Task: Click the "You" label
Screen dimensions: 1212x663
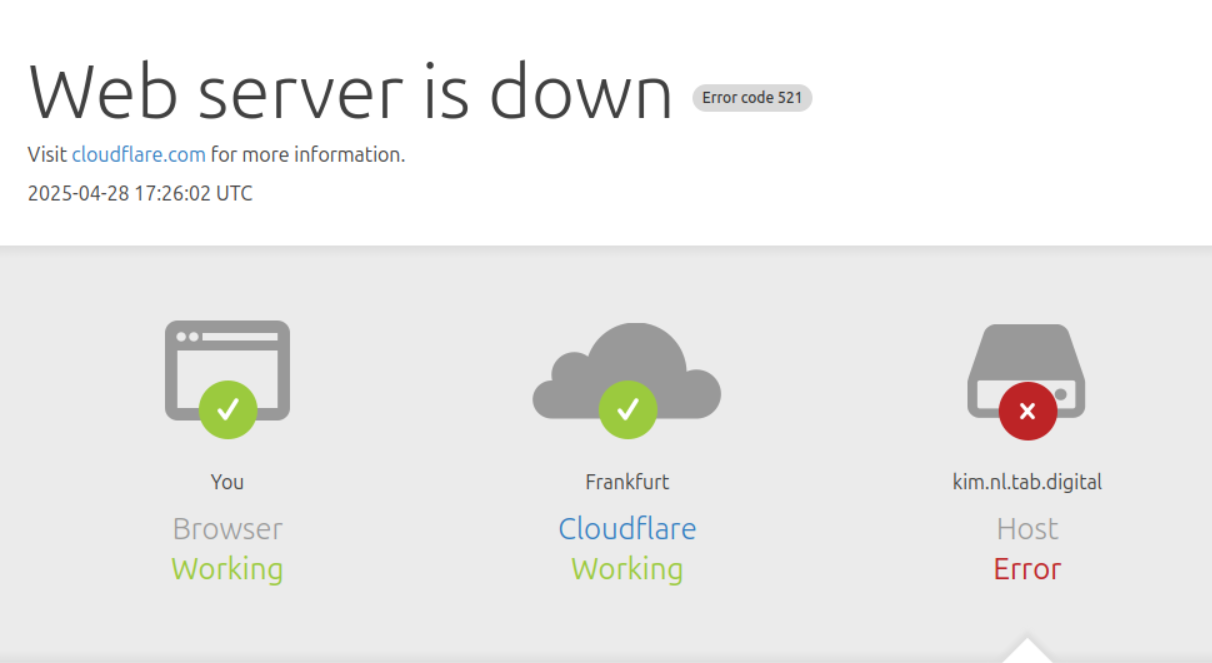Action: point(227,482)
